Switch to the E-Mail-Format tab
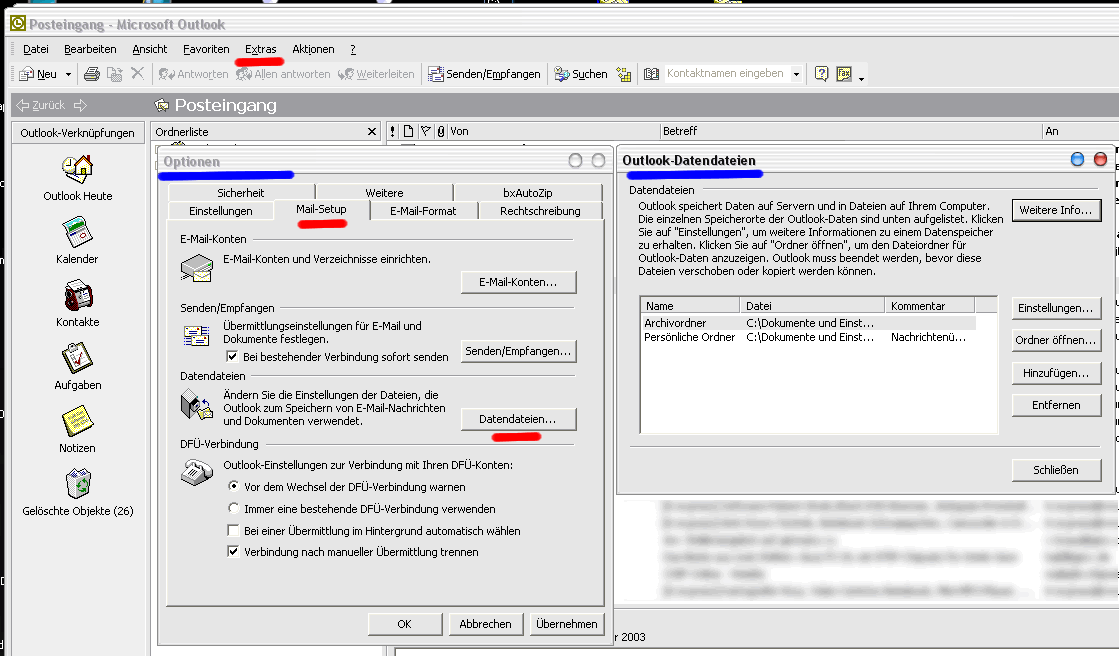Screen dimensions: 1119x656 tap(422, 211)
